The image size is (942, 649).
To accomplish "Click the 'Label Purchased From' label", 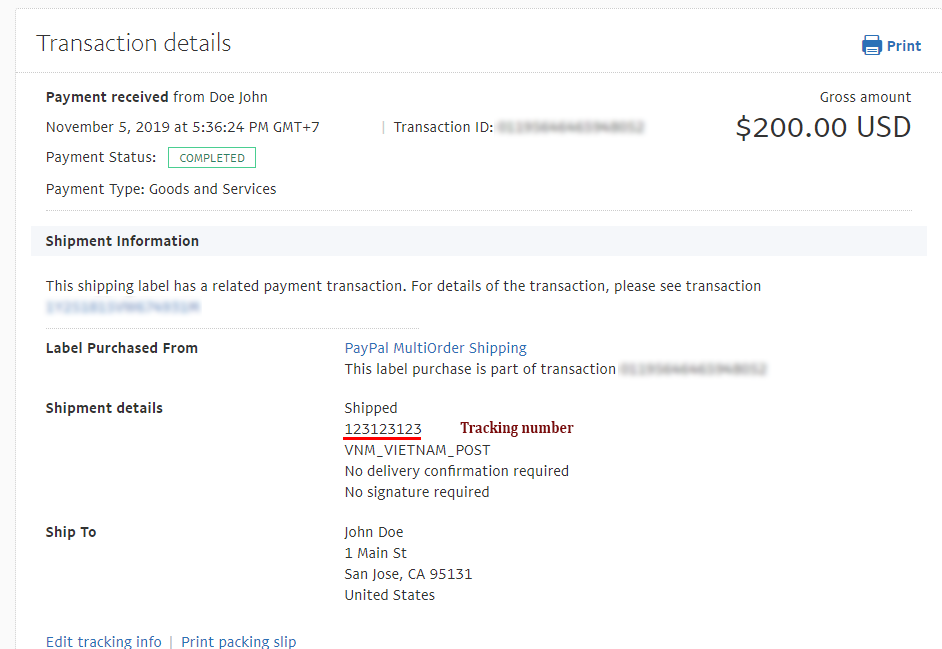I will tap(122, 348).
